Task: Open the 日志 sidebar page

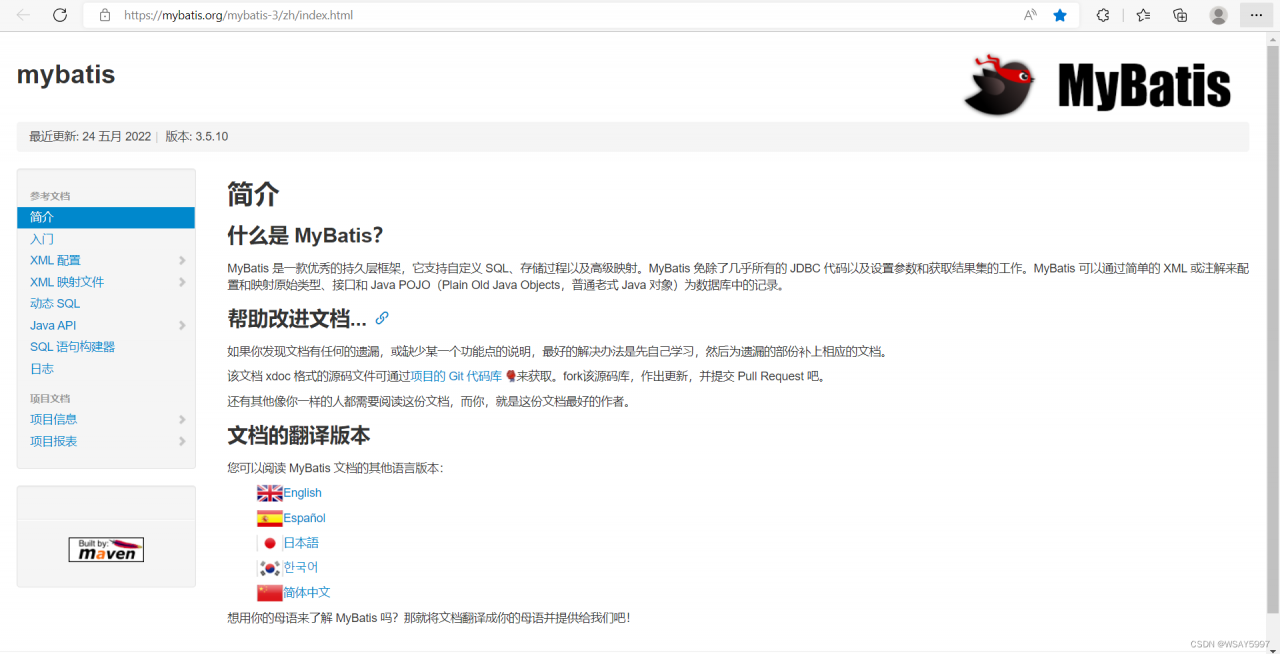Action: tap(42, 368)
